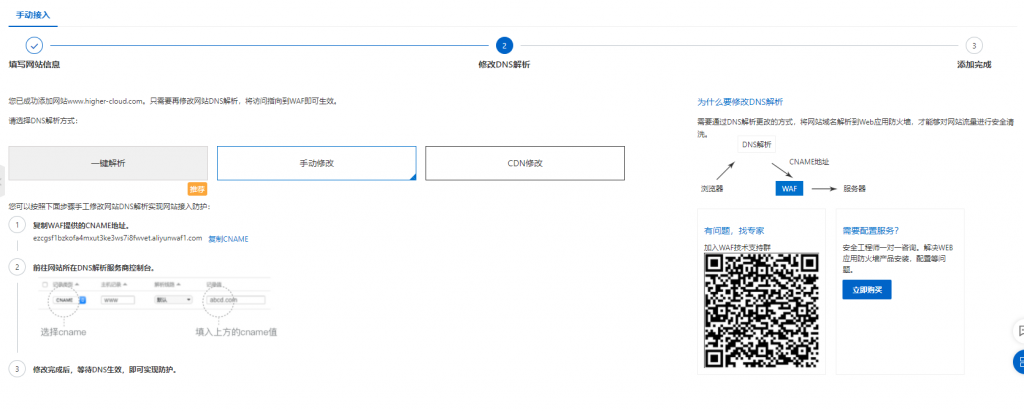The height and width of the screenshot is (411, 1024).
Task: Click 填入上方的cname值 caption
Action: pyautogui.click(x=236, y=332)
